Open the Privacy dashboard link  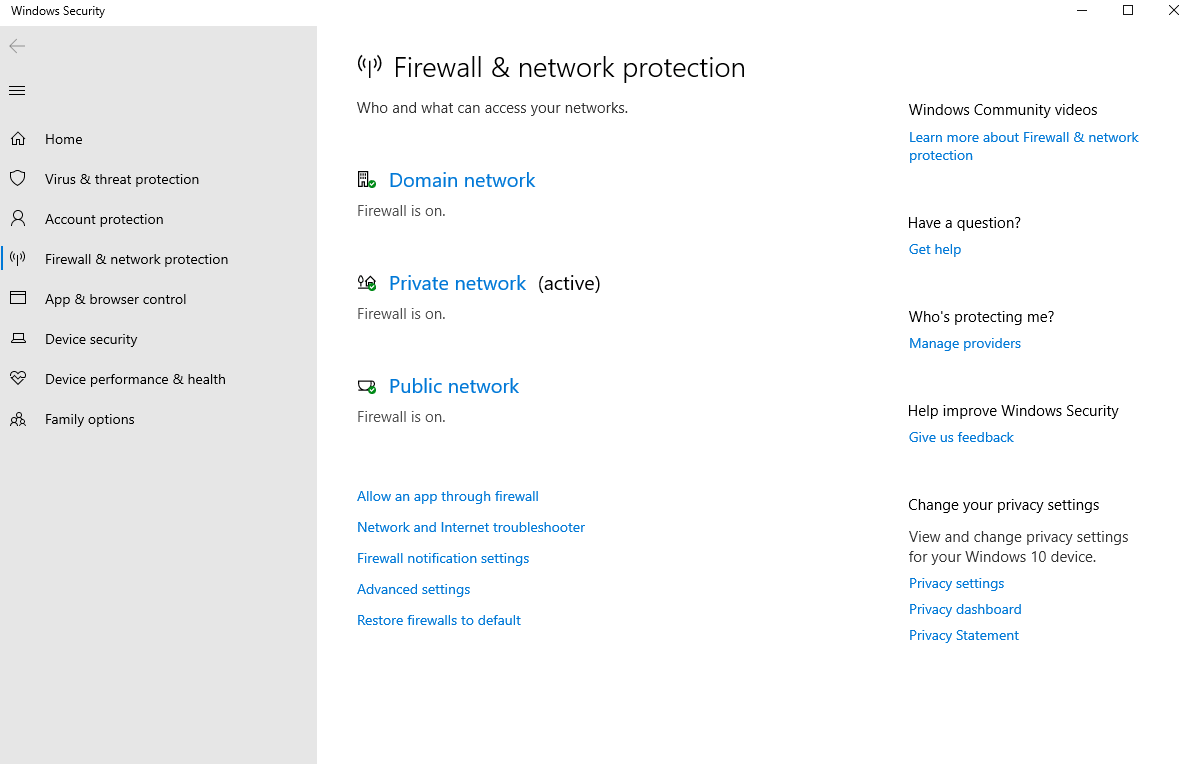click(964, 609)
